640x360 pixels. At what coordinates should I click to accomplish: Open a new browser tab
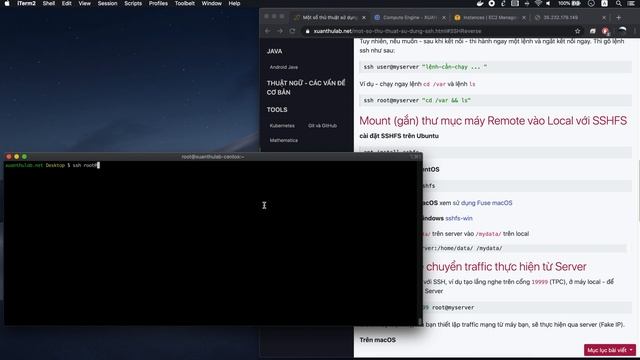click(x=618, y=18)
